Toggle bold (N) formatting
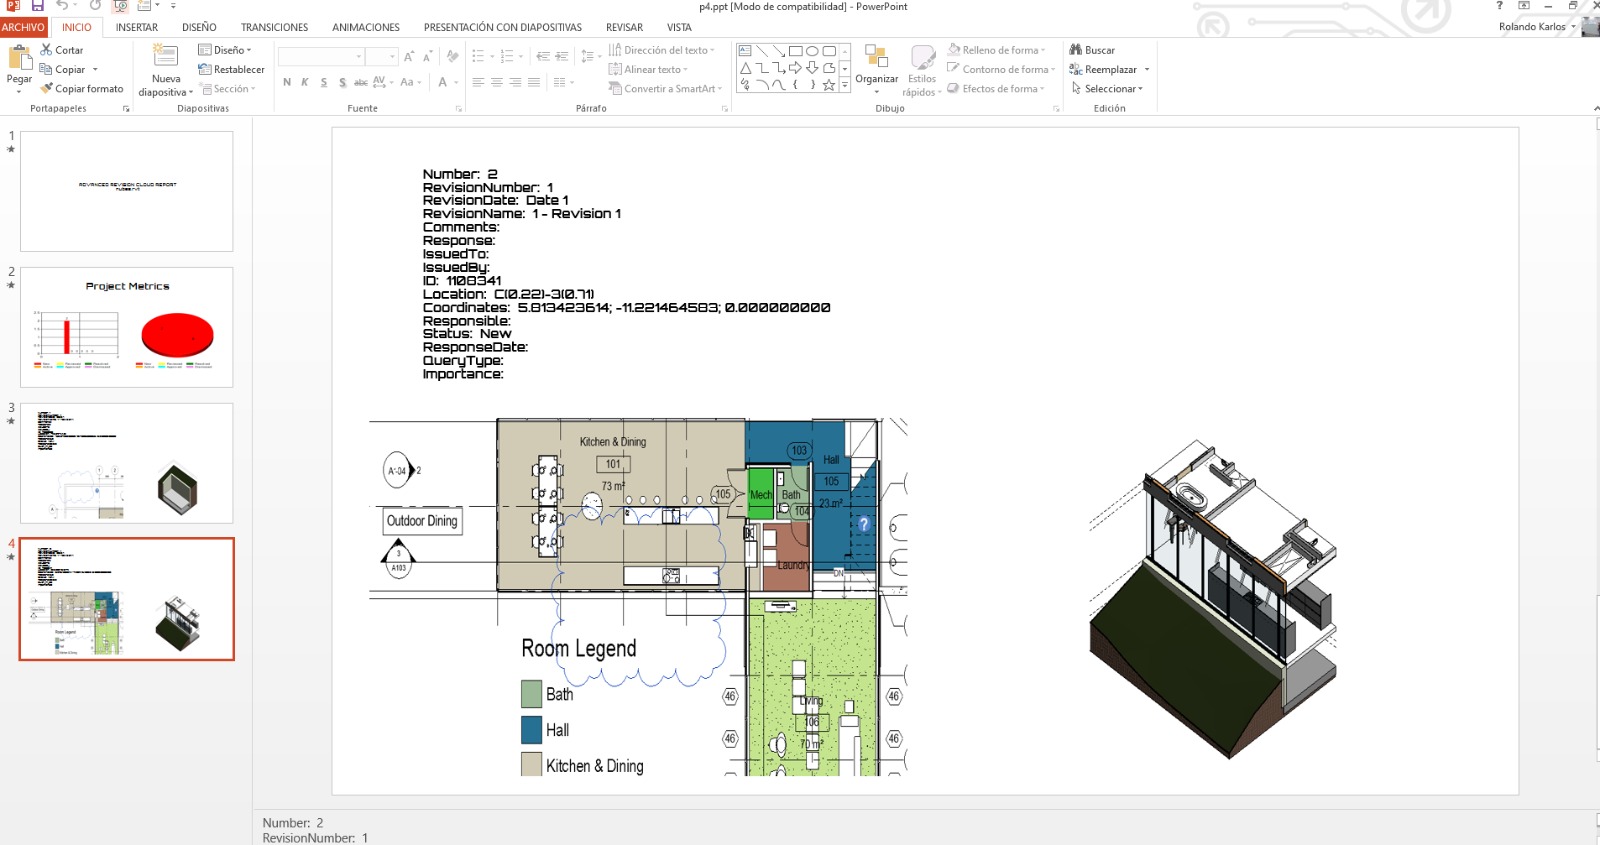 [x=287, y=83]
